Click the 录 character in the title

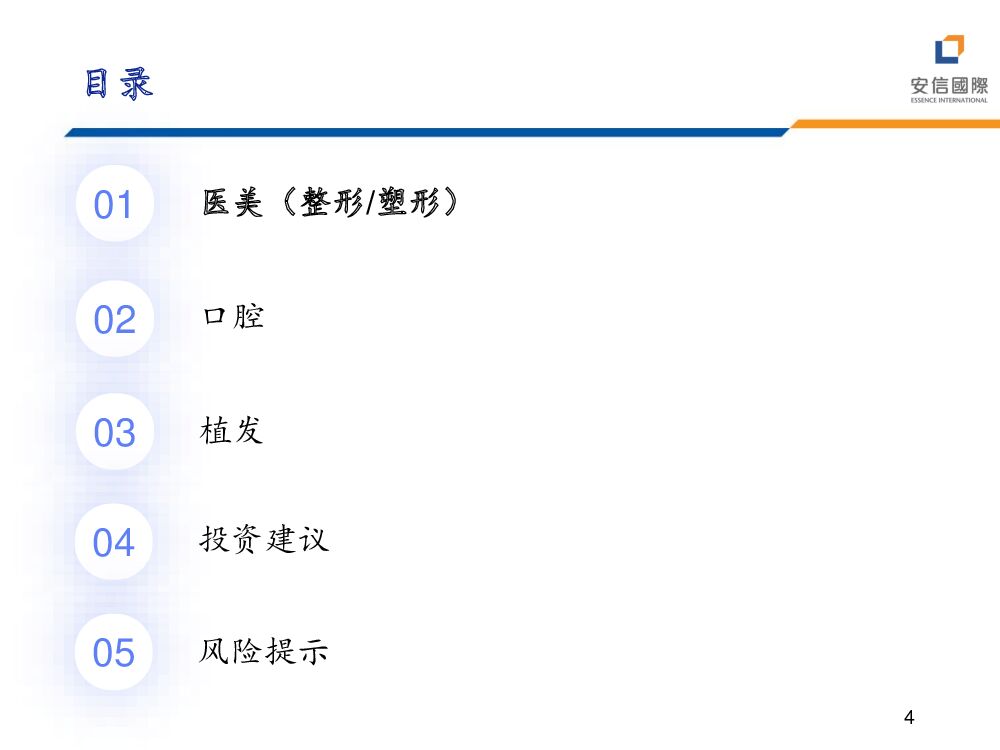point(137,84)
